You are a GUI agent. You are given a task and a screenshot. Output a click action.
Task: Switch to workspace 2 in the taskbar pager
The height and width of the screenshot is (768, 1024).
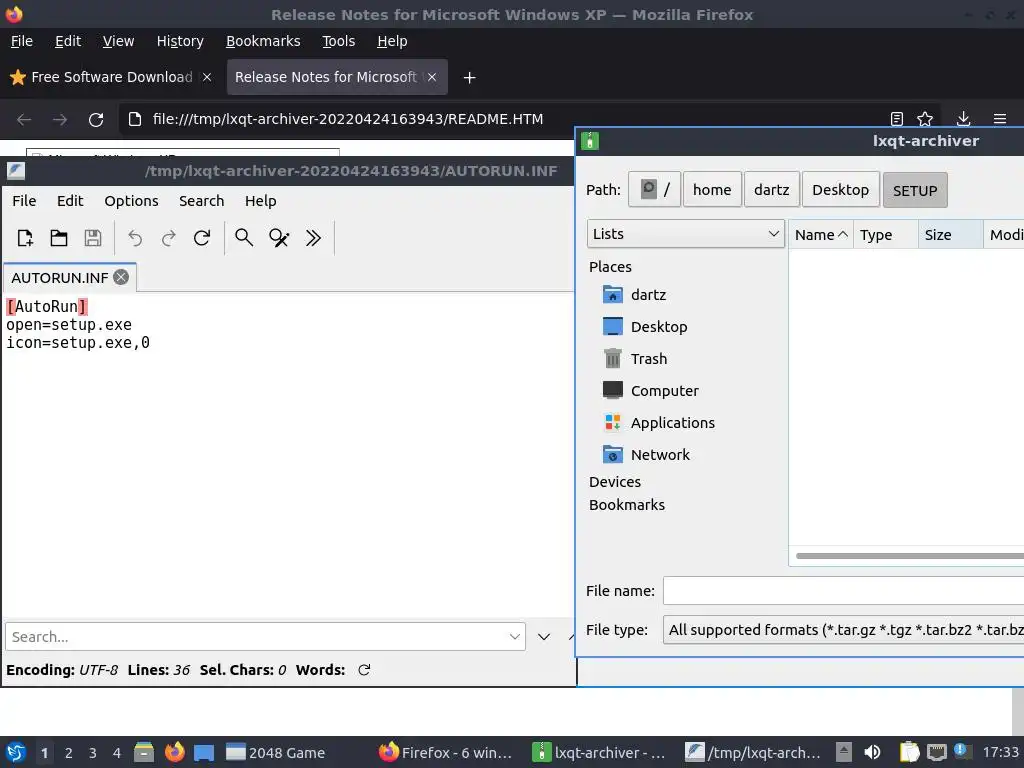click(x=69, y=753)
